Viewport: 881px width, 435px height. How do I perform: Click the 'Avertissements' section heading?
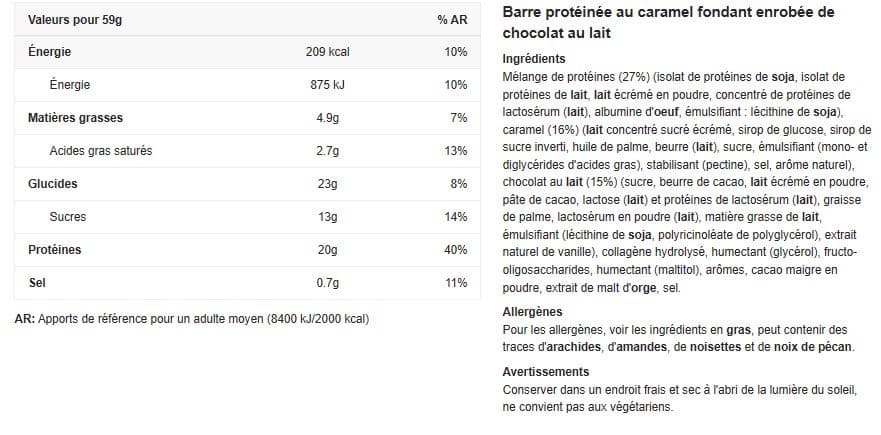(546, 371)
